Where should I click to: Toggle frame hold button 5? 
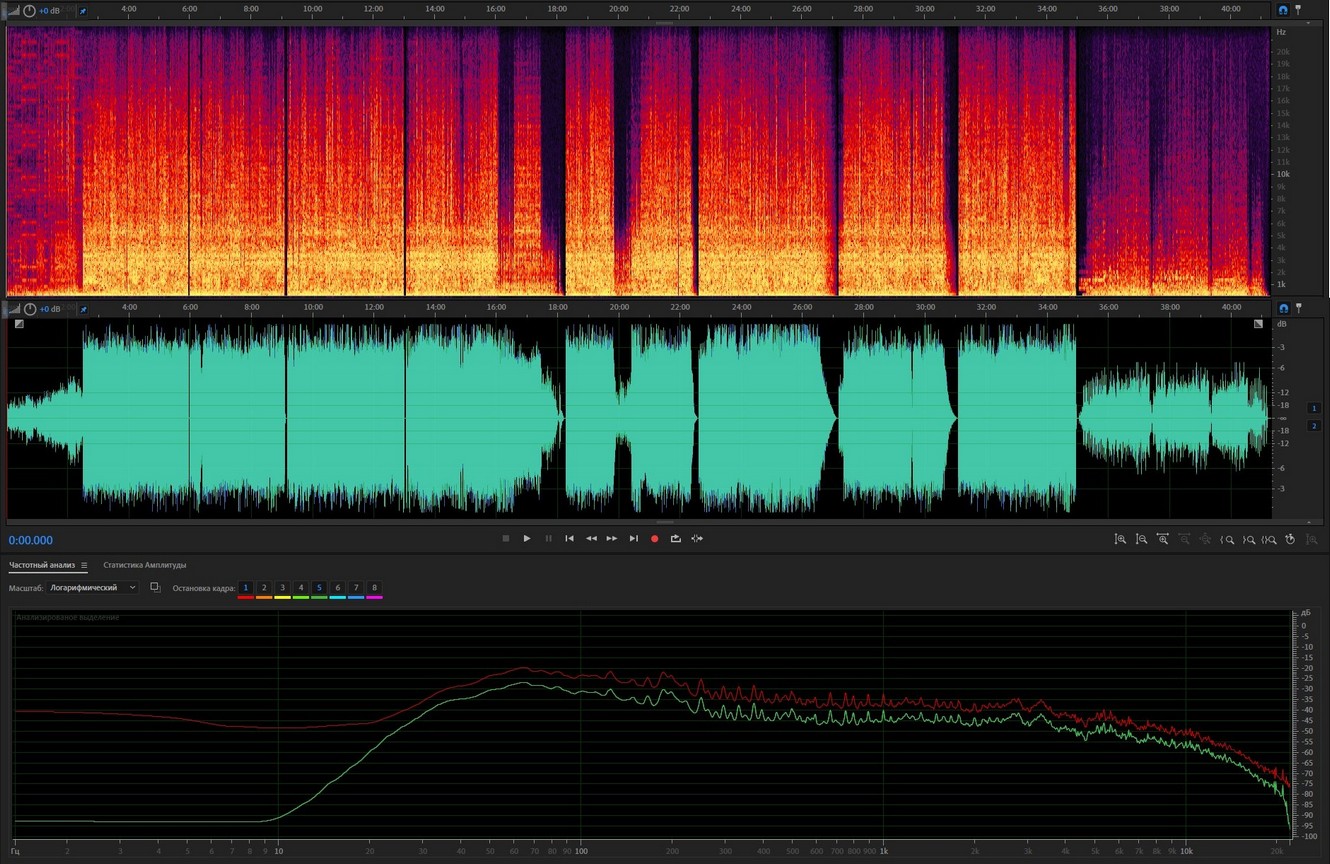pyautogui.click(x=319, y=588)
